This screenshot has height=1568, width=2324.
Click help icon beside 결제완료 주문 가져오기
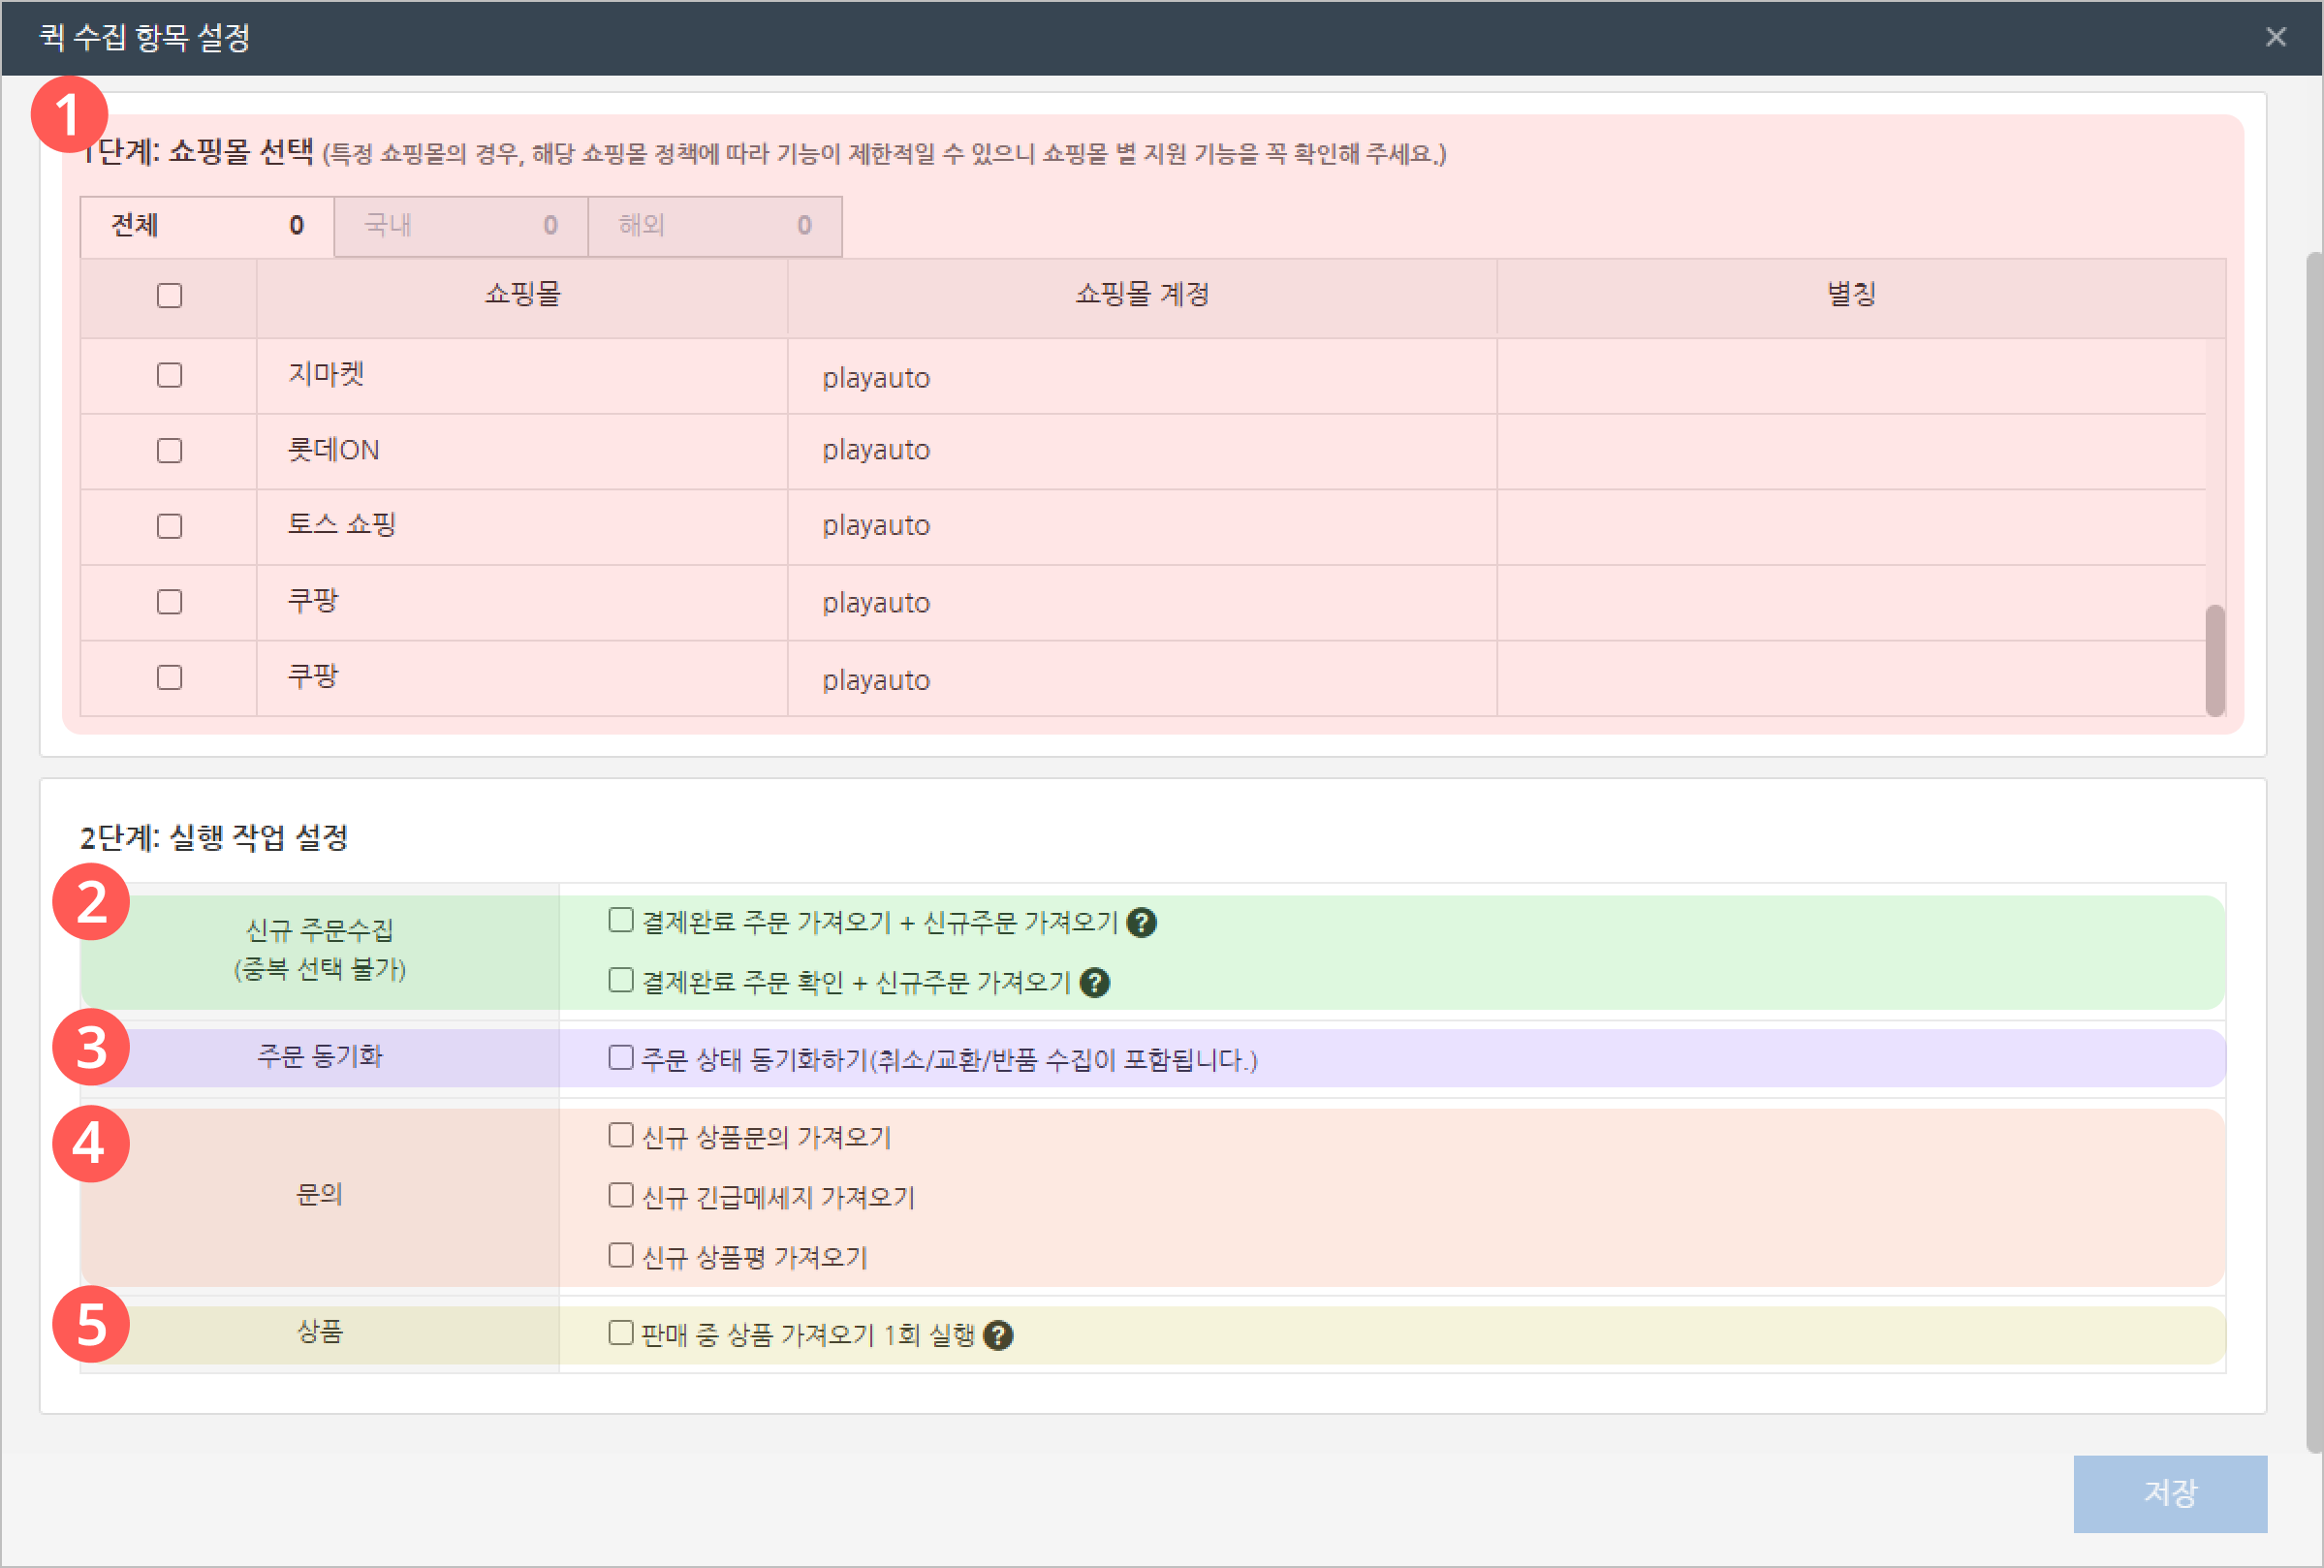pyautogui.click(x=1141, y=922)
